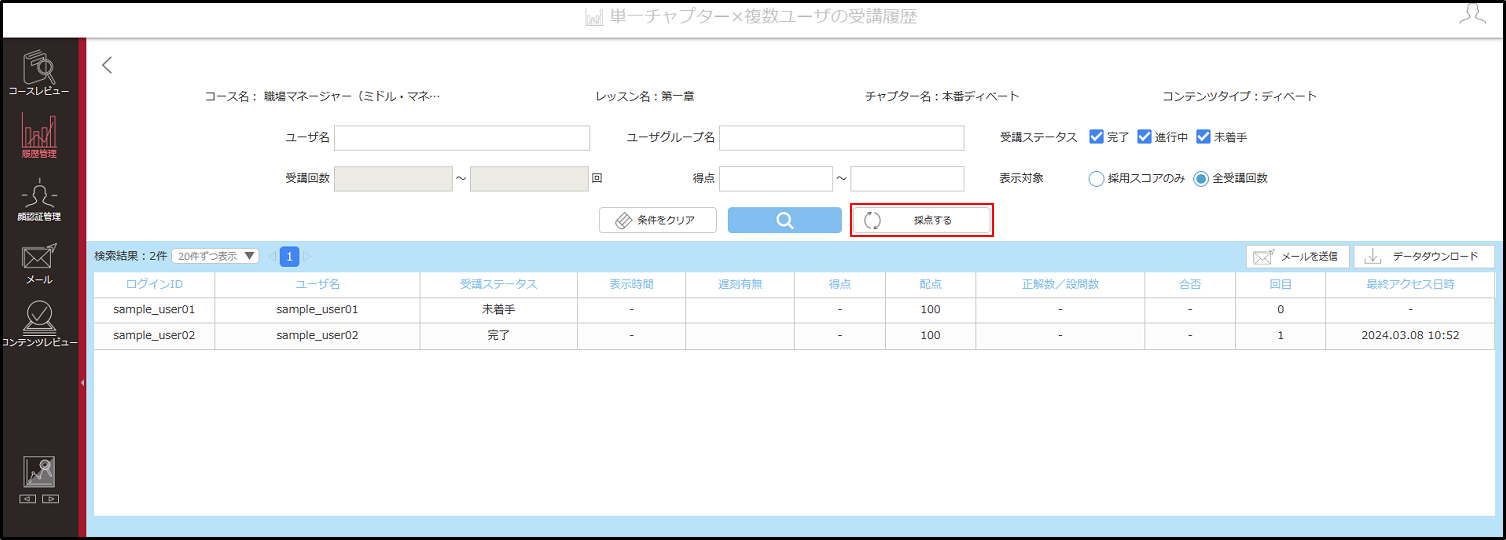Toggle the 未着手 status checkbox
Screen dimensions: 1506x540
coord(1203,137)
